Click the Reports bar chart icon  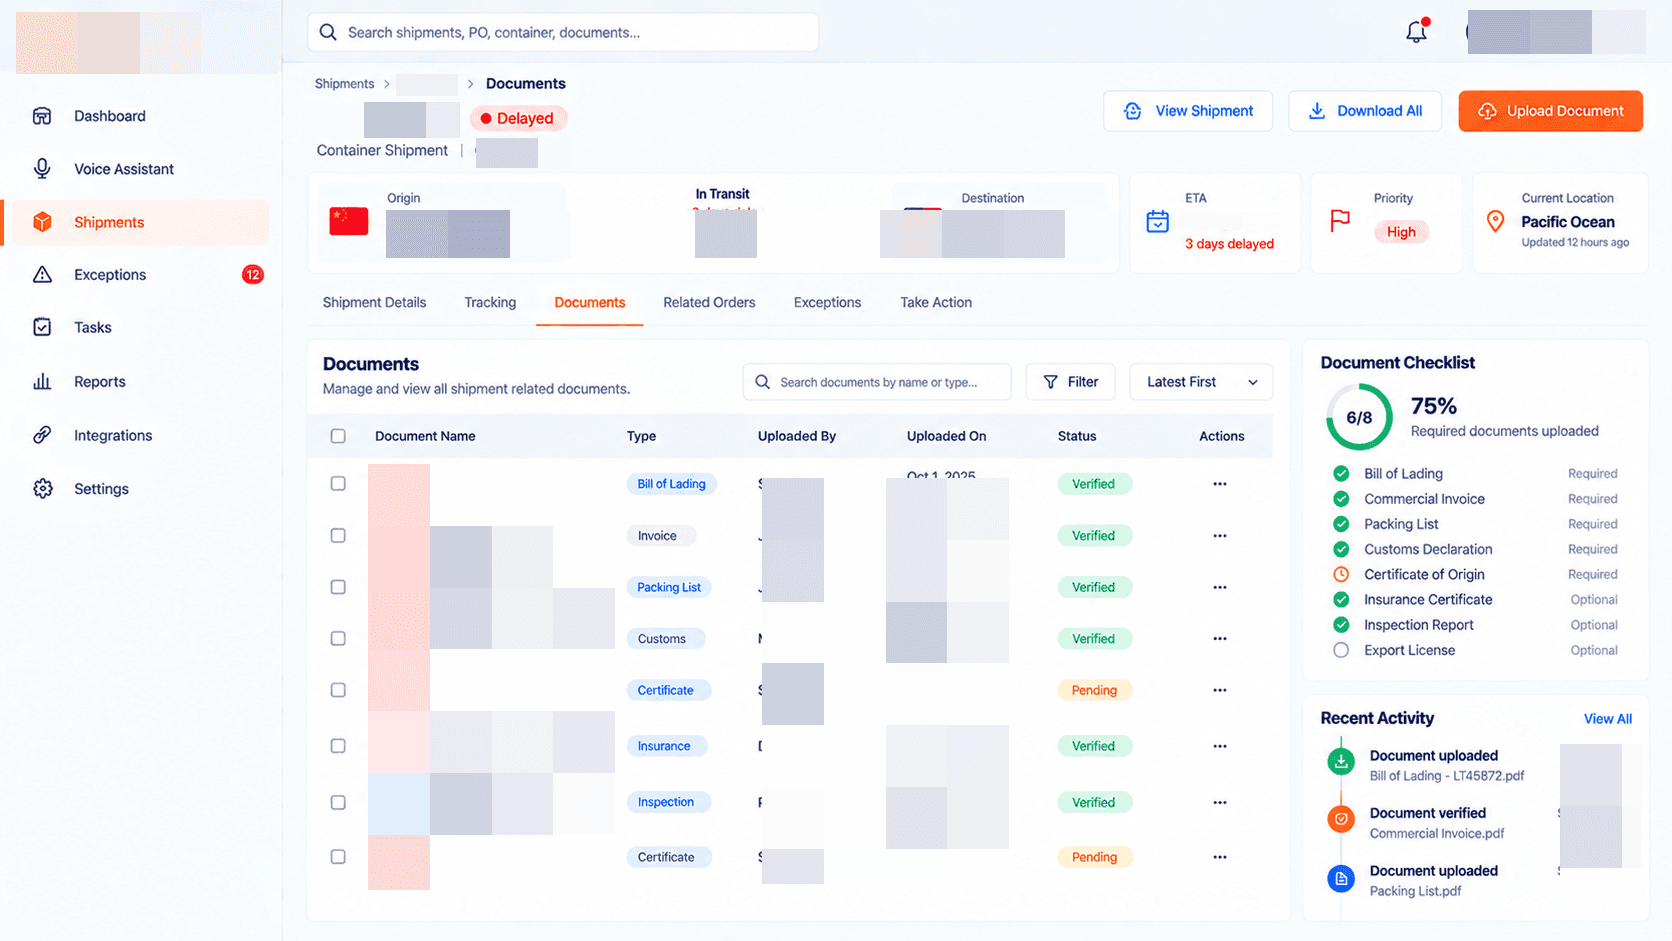[x=42, y=381]
